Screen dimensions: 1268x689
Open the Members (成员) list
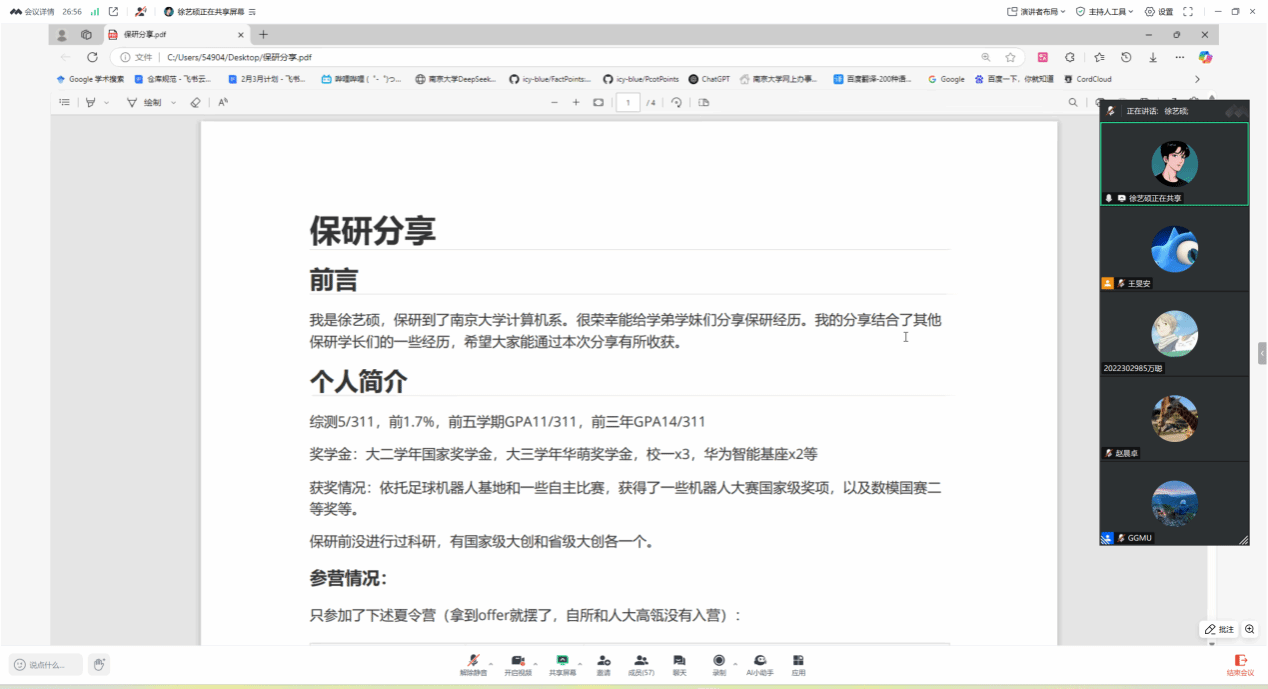click(640, 662)
